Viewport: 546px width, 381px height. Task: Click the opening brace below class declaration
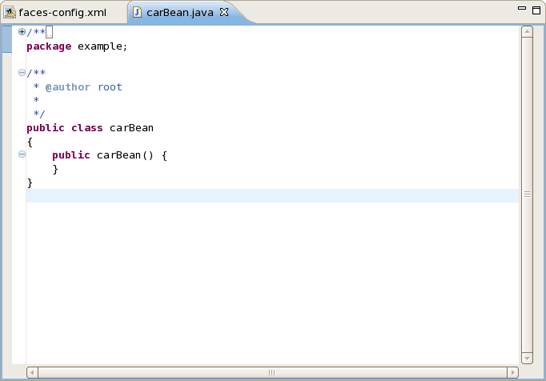(30, 142)
